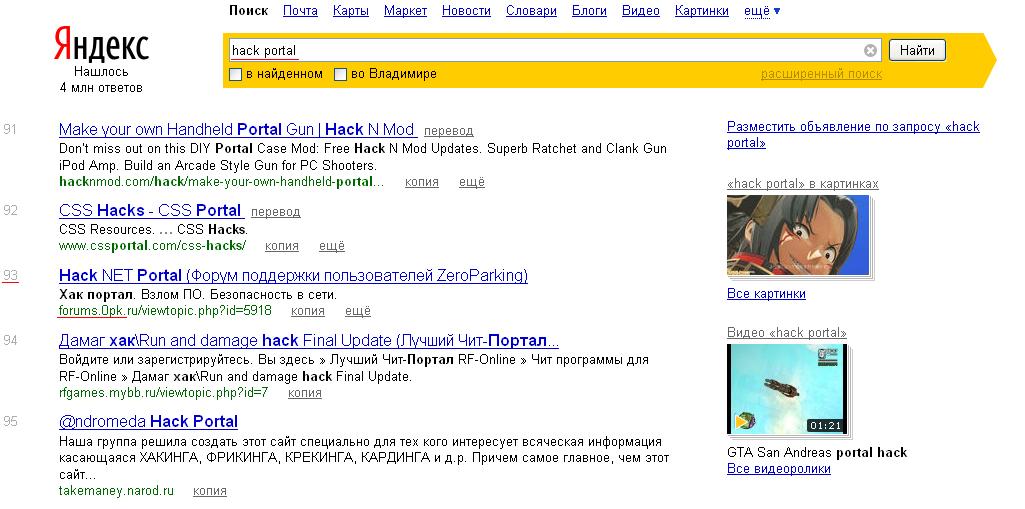
Task: Click 'ещё' for the cssportal.com result
Action: (x=331, y=246)
